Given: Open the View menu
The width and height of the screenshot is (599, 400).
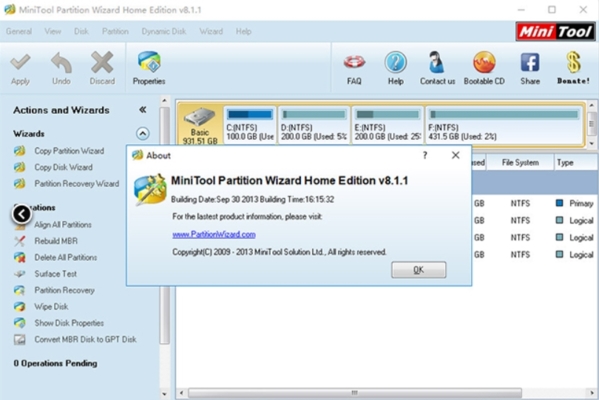Looking at the screenshot, I should [53, 31].
